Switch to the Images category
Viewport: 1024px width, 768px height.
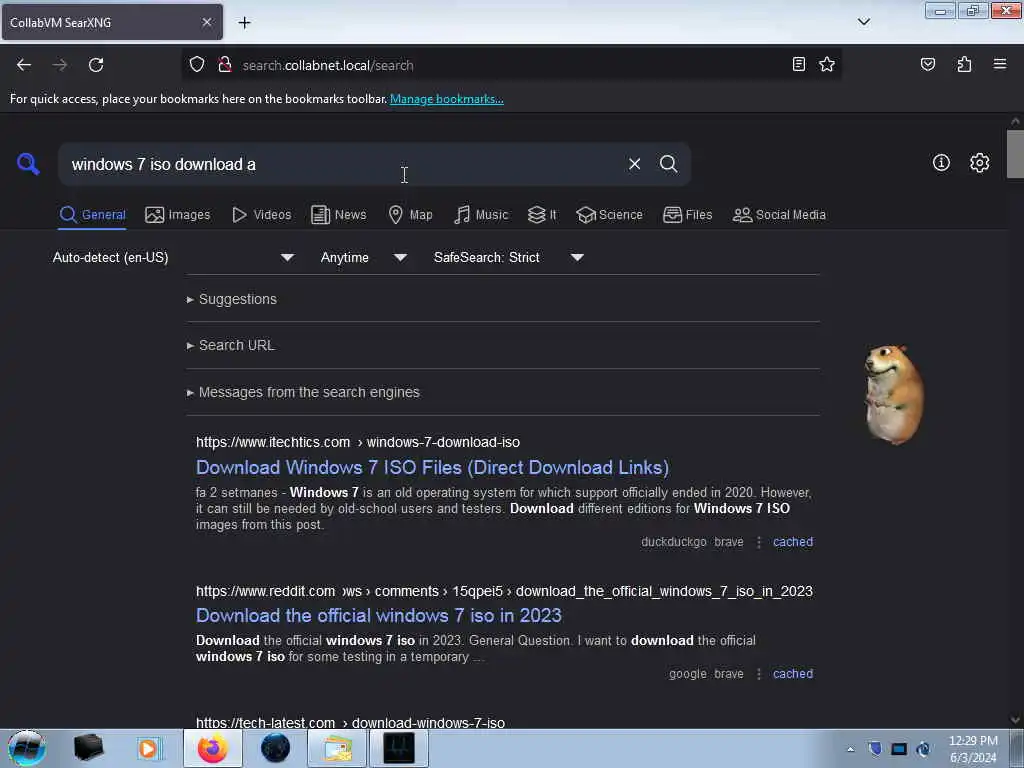pyautogui.click(x=178, y=215)
